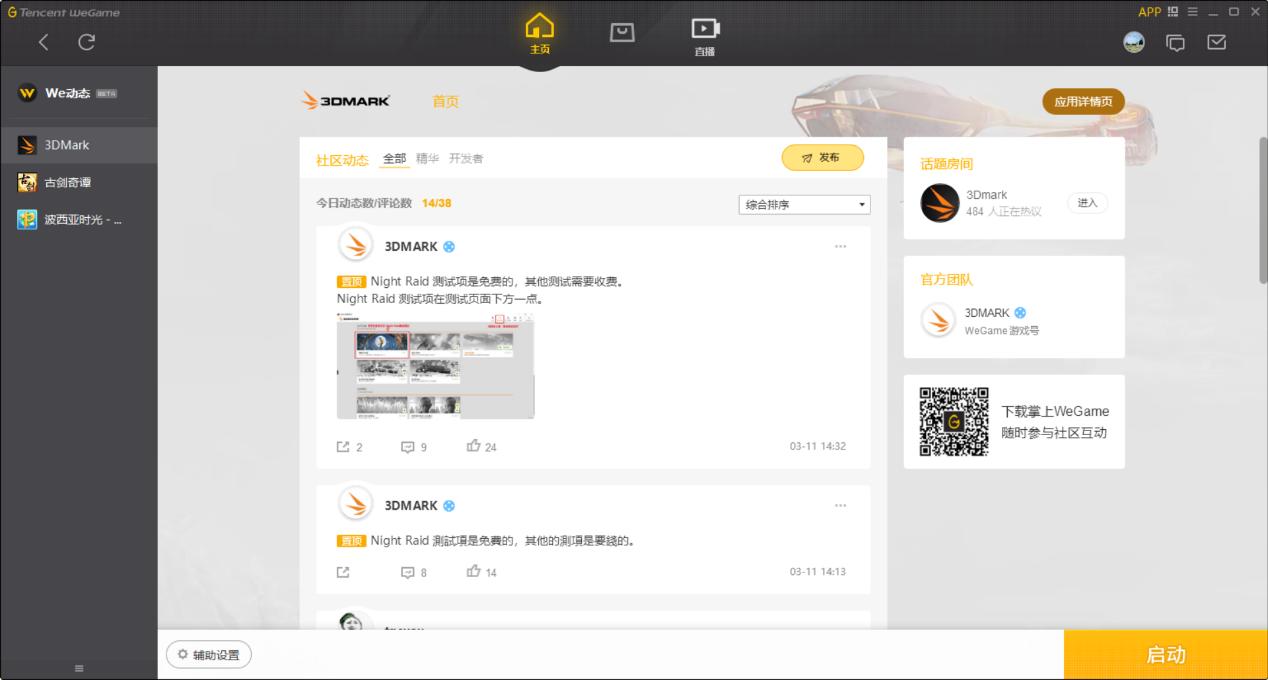This screenshot has width=1268, height=680.
Task: Select 波西亚时光 in the left sidebar
Action: (x=79, y=219)
